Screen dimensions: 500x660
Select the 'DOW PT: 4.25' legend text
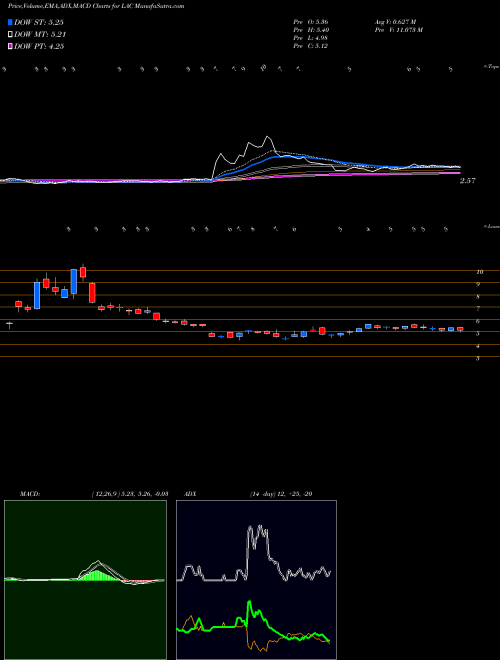(x=39, y=46)
